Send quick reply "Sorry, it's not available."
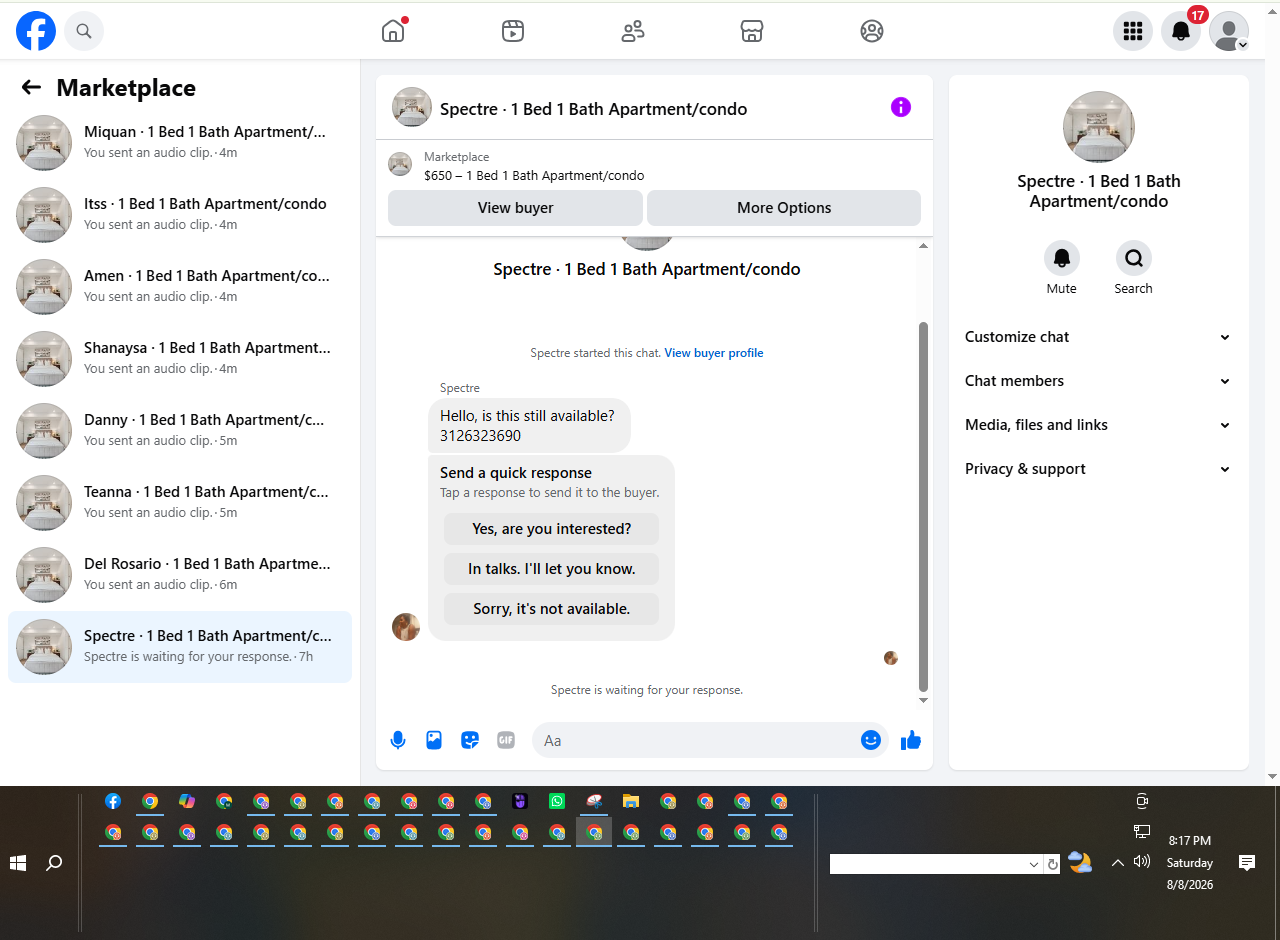The width and height of the screenshot is (1280, 940). tap(551, 609)
